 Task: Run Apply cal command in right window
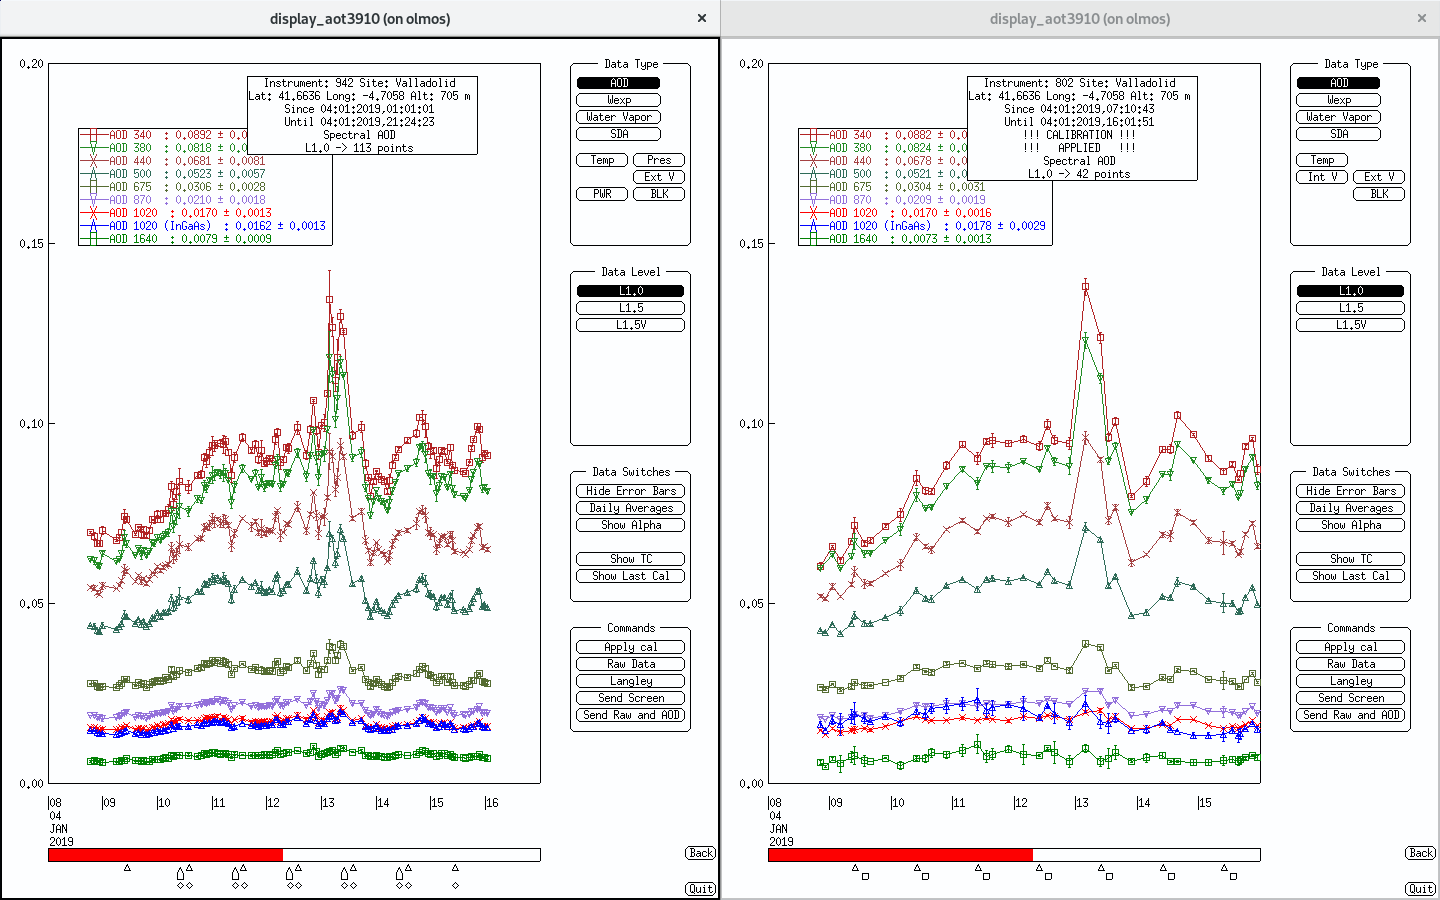(x=1350, y=647)
